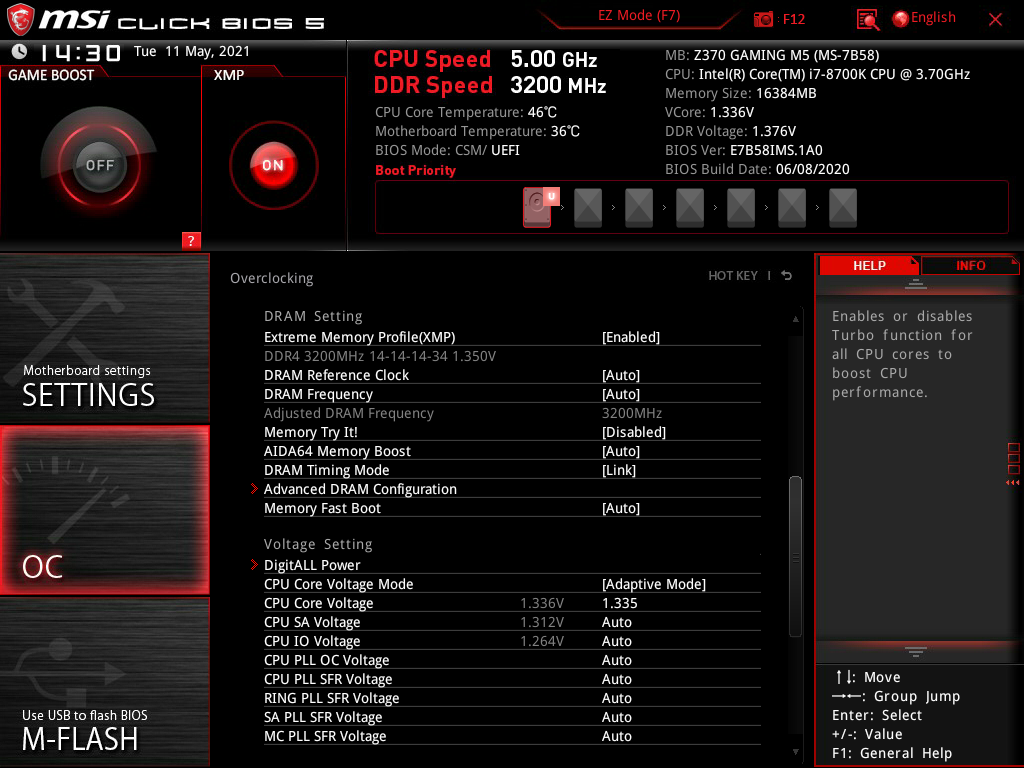Click the scrollbar down arrow
The width and height of the screenshot is (1024, 768).
[x=795, y=752]
